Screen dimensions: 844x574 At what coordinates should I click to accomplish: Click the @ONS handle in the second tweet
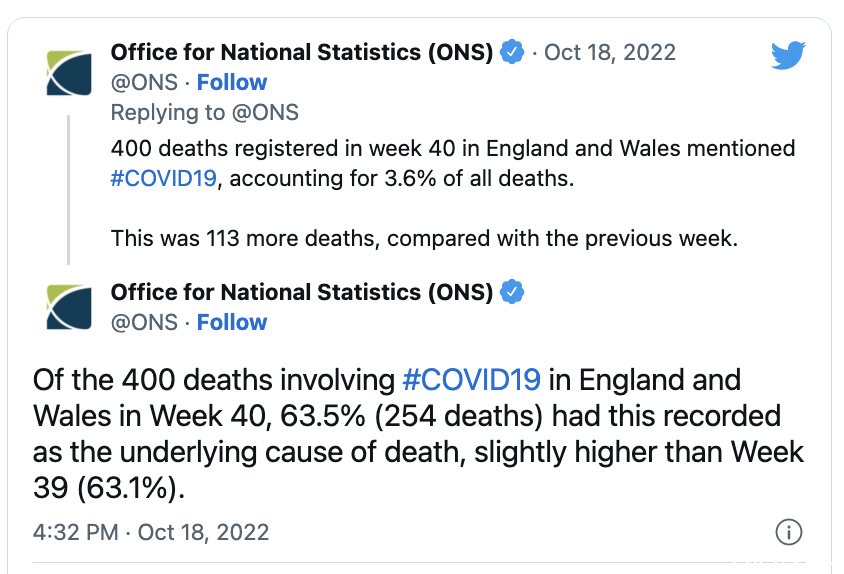click(144, 322)
